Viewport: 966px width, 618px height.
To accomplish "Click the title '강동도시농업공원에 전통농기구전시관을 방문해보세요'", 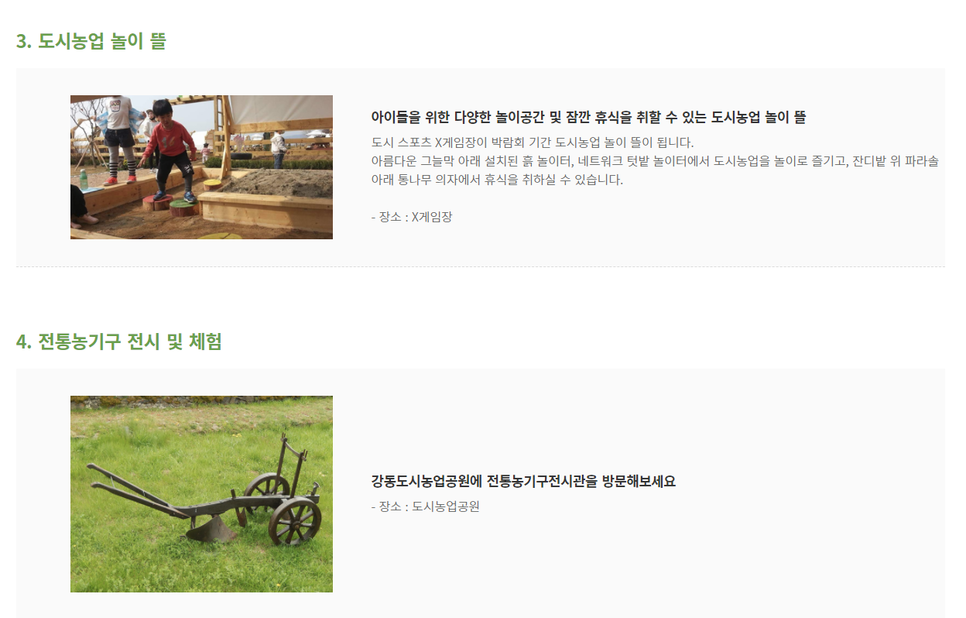I will (523, 481).
